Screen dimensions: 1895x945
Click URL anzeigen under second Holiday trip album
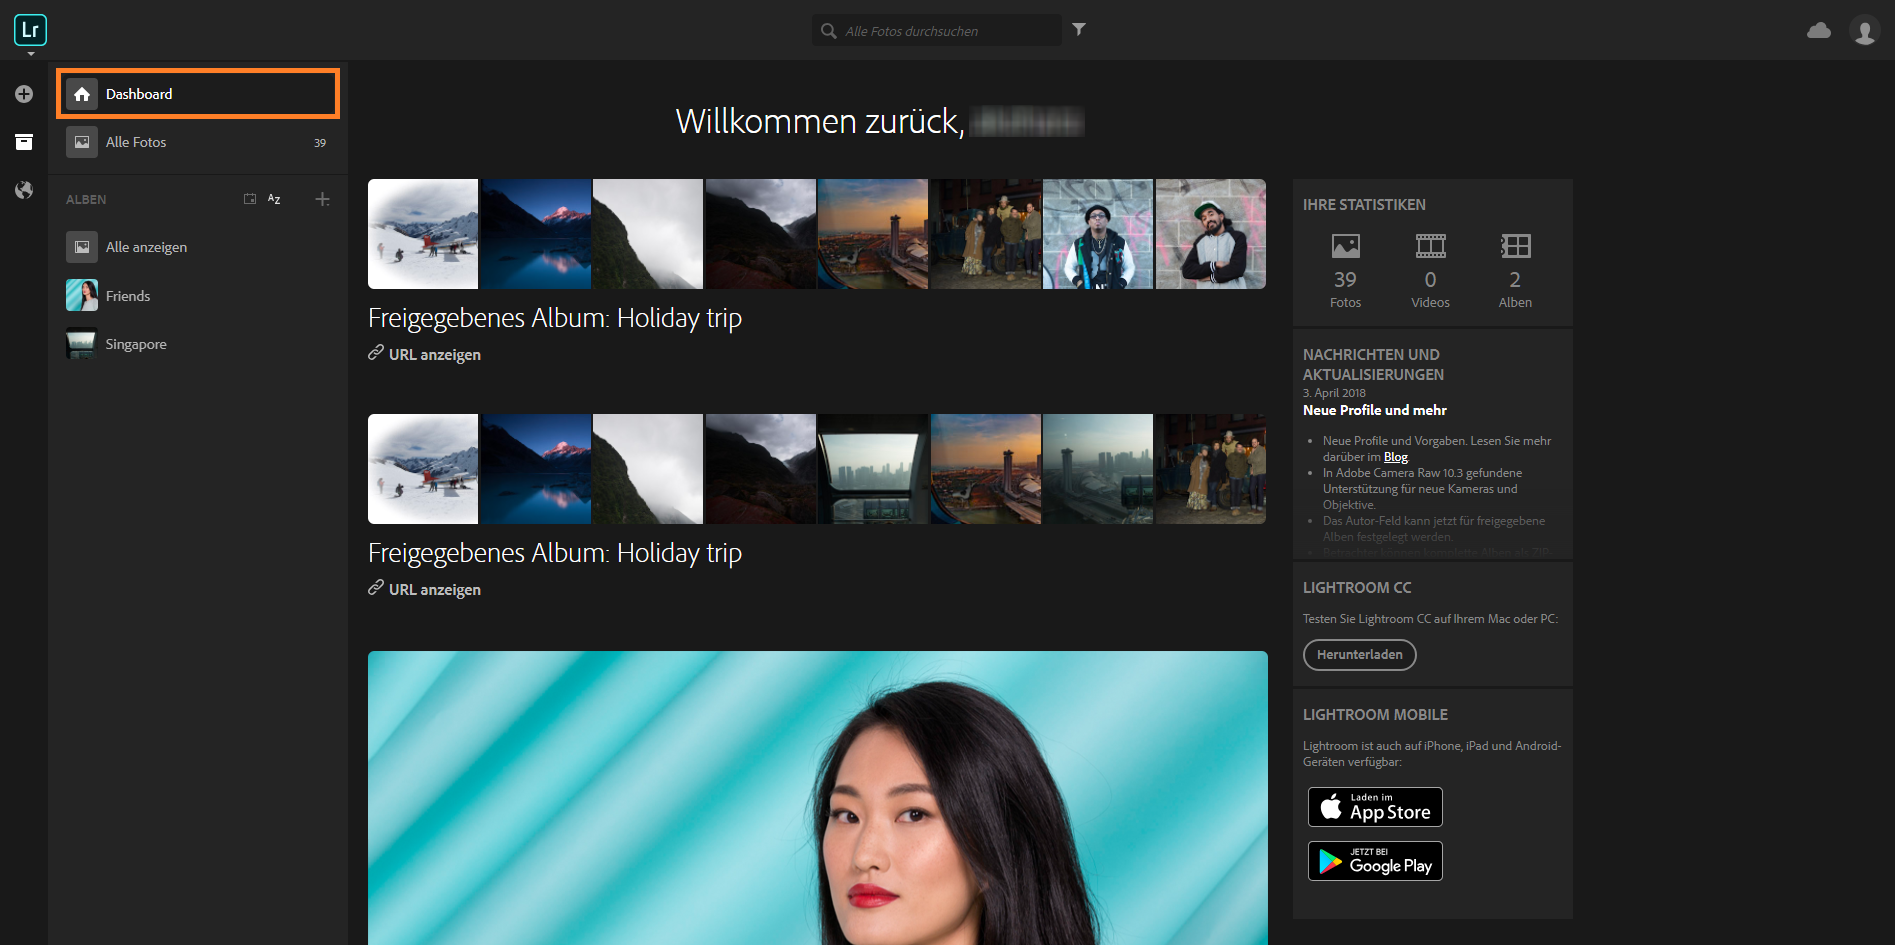pyautogui.click(x=424, y=589)
